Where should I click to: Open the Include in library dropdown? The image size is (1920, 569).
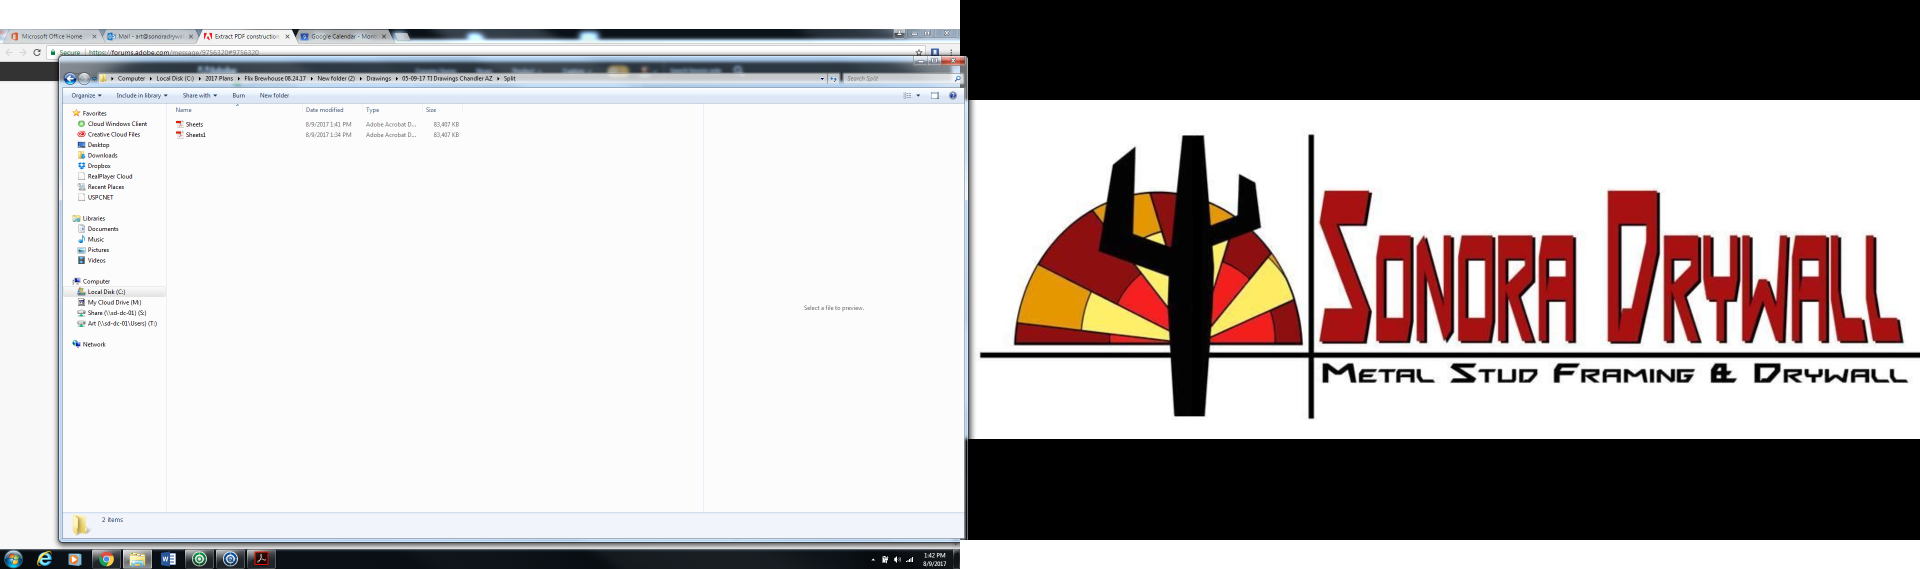(142, 96)
